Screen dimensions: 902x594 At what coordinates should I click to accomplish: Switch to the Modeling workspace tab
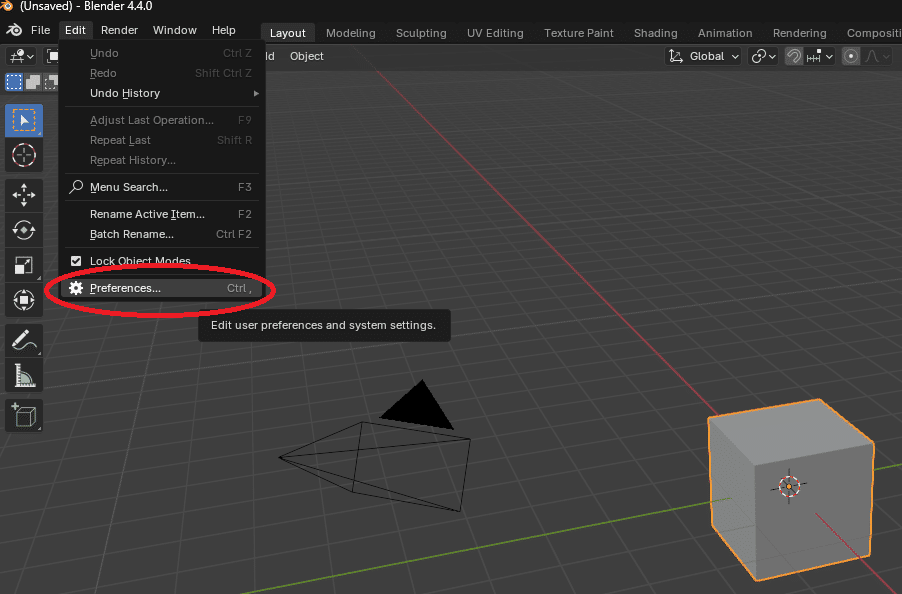click(350, 32)
